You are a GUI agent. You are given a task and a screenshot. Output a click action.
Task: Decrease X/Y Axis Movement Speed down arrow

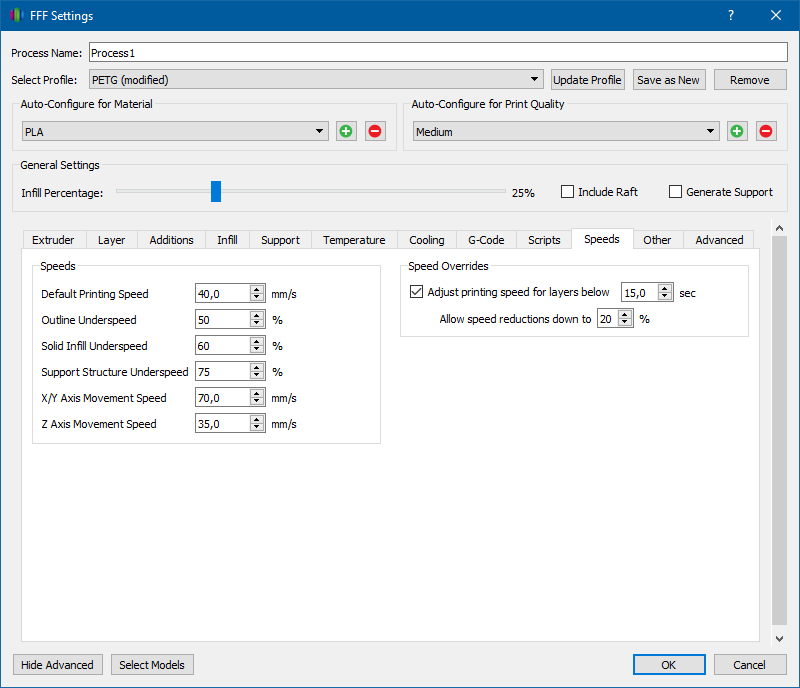[257, 402]
